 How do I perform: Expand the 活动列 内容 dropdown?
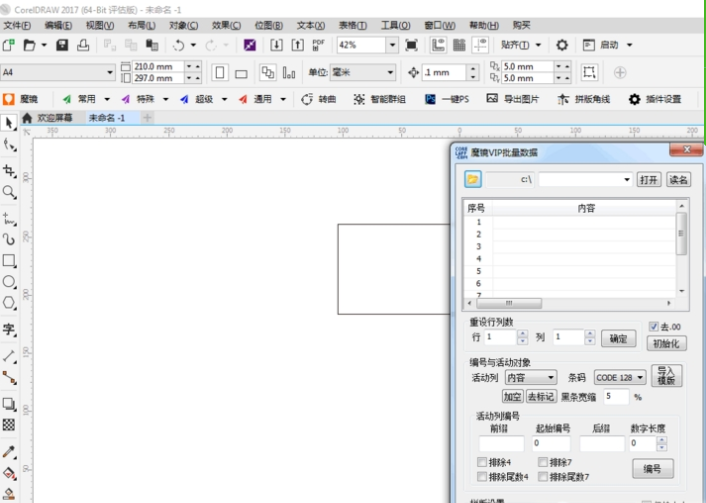point(530,378)
